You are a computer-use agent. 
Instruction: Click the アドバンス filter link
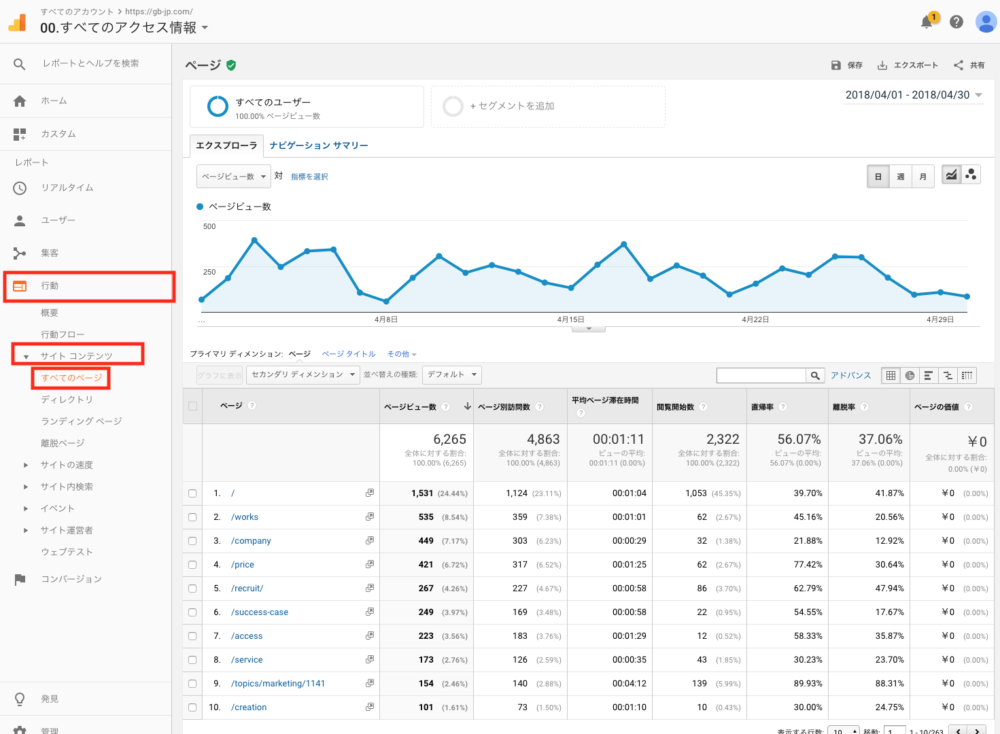point(850,375)
